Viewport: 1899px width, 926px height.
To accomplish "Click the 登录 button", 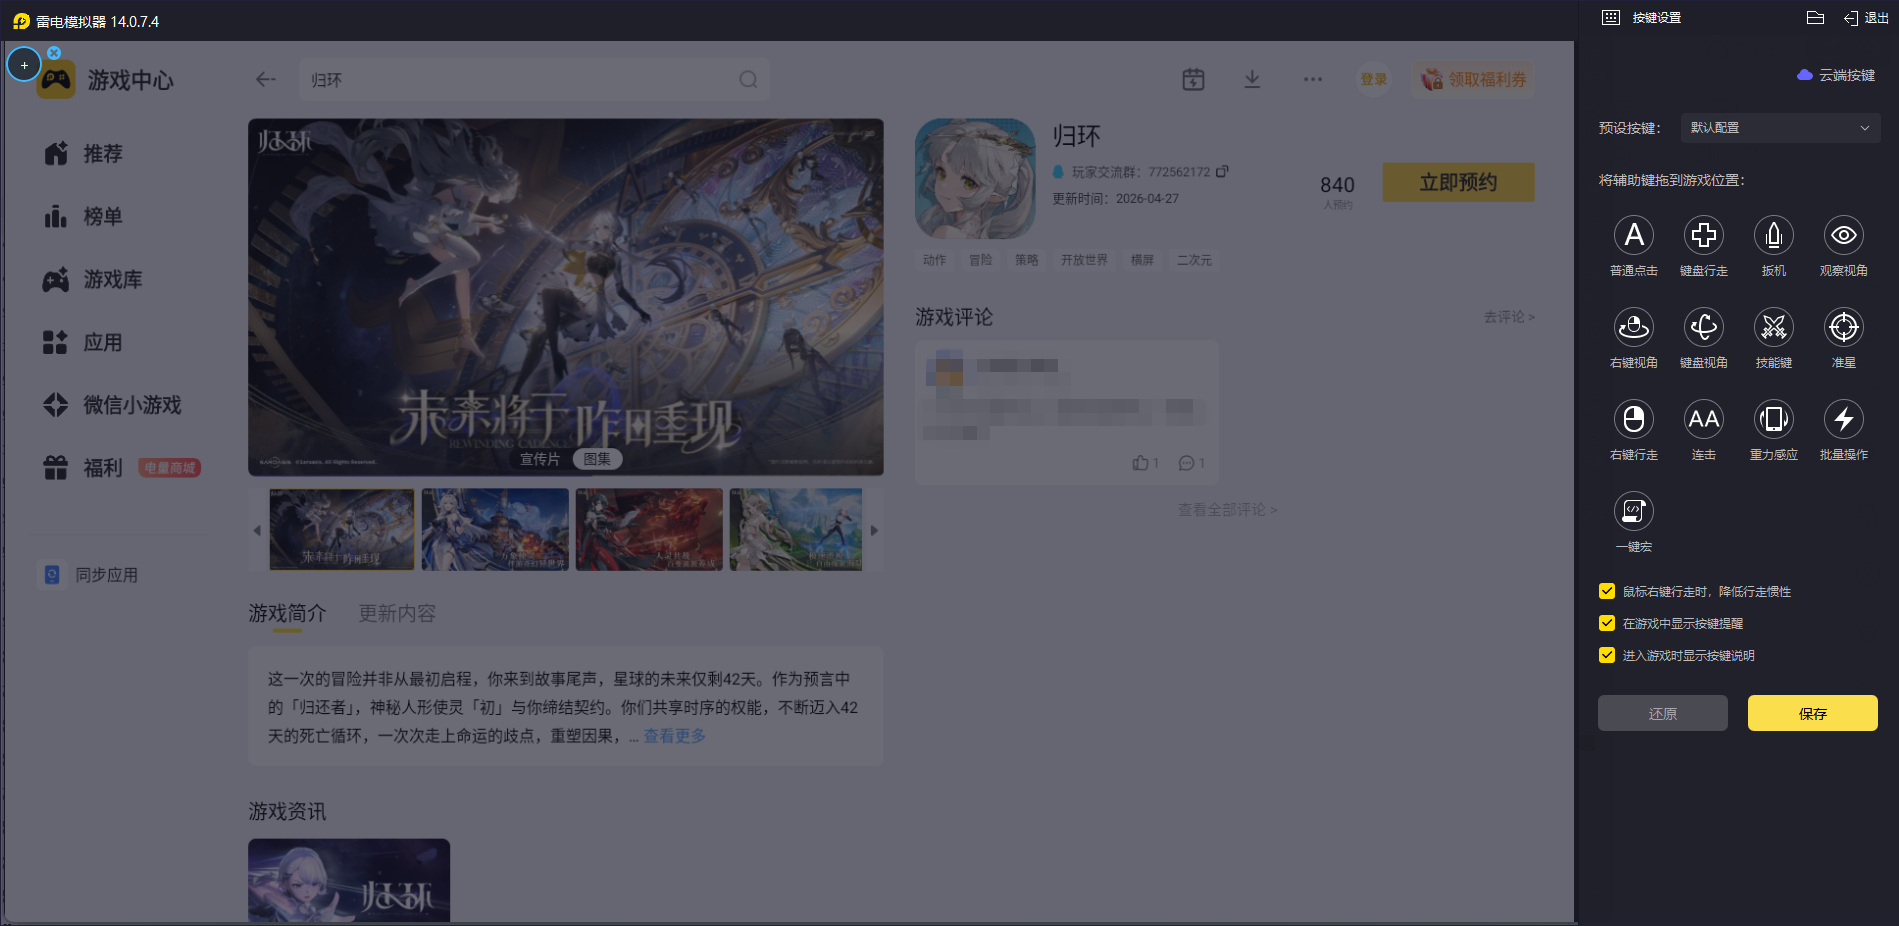I will coord(1374,80).
